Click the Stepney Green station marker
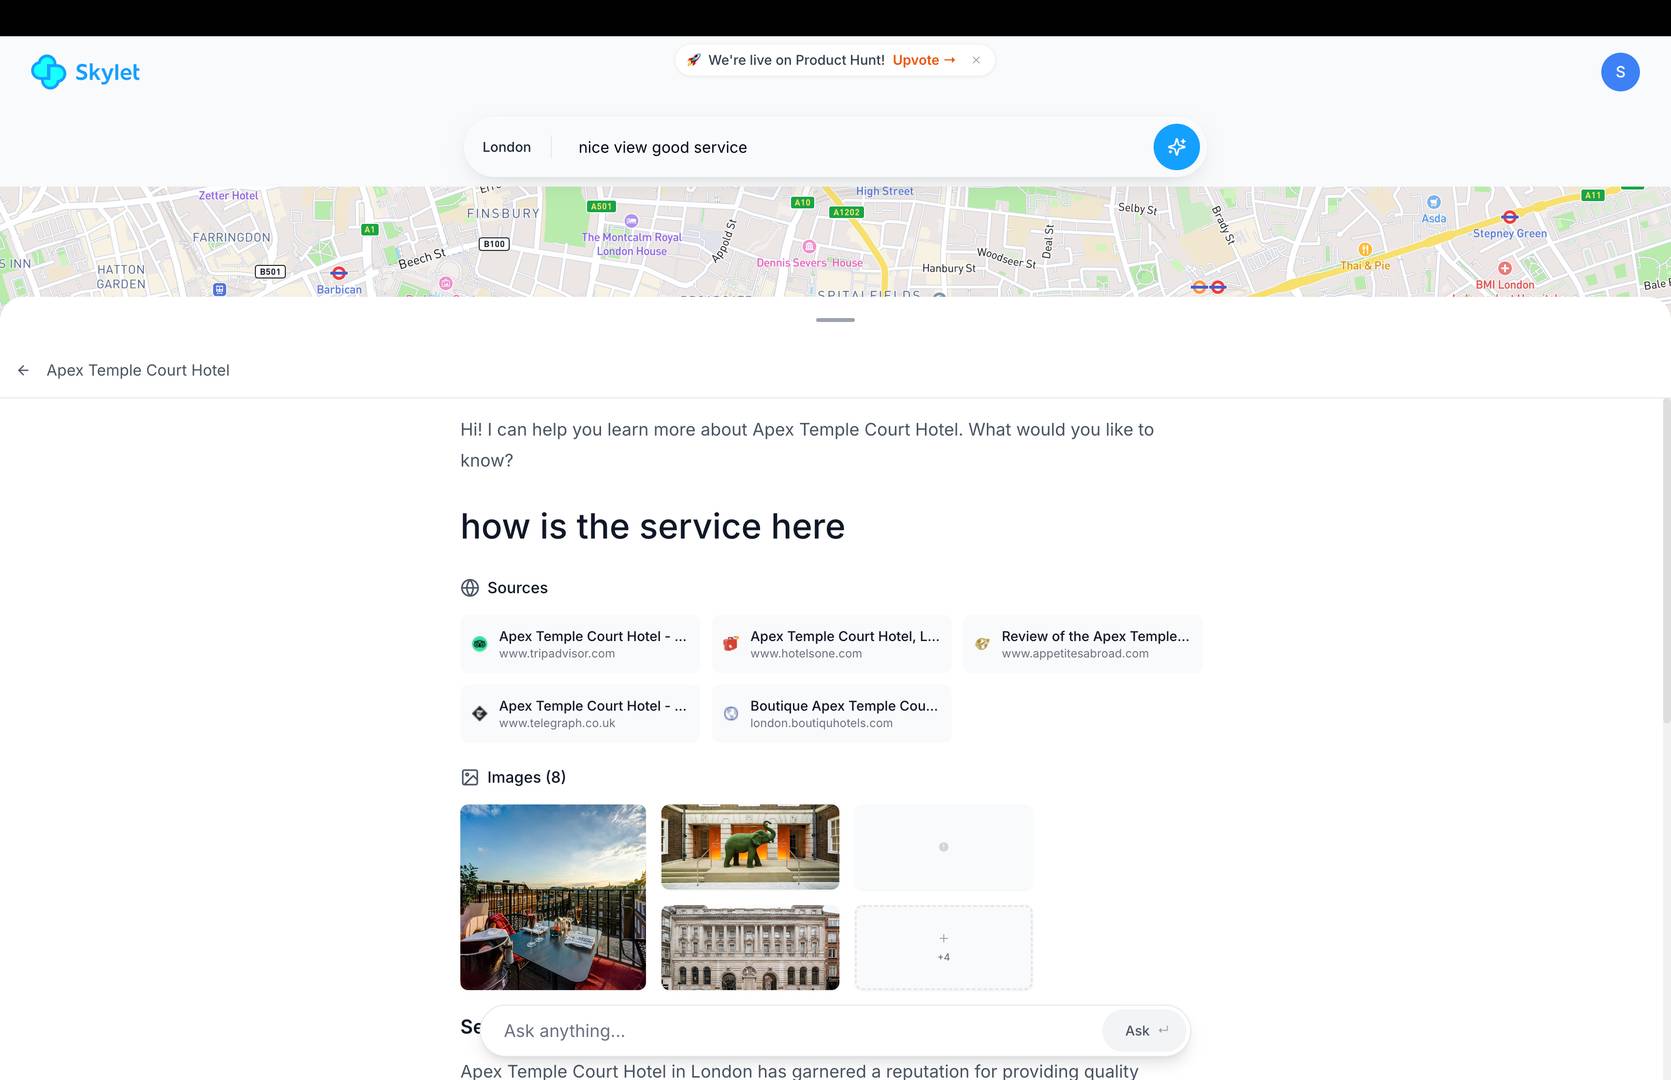Image resolution: width=1671 pixels, height=1080 pixels. coord(1510,217)
